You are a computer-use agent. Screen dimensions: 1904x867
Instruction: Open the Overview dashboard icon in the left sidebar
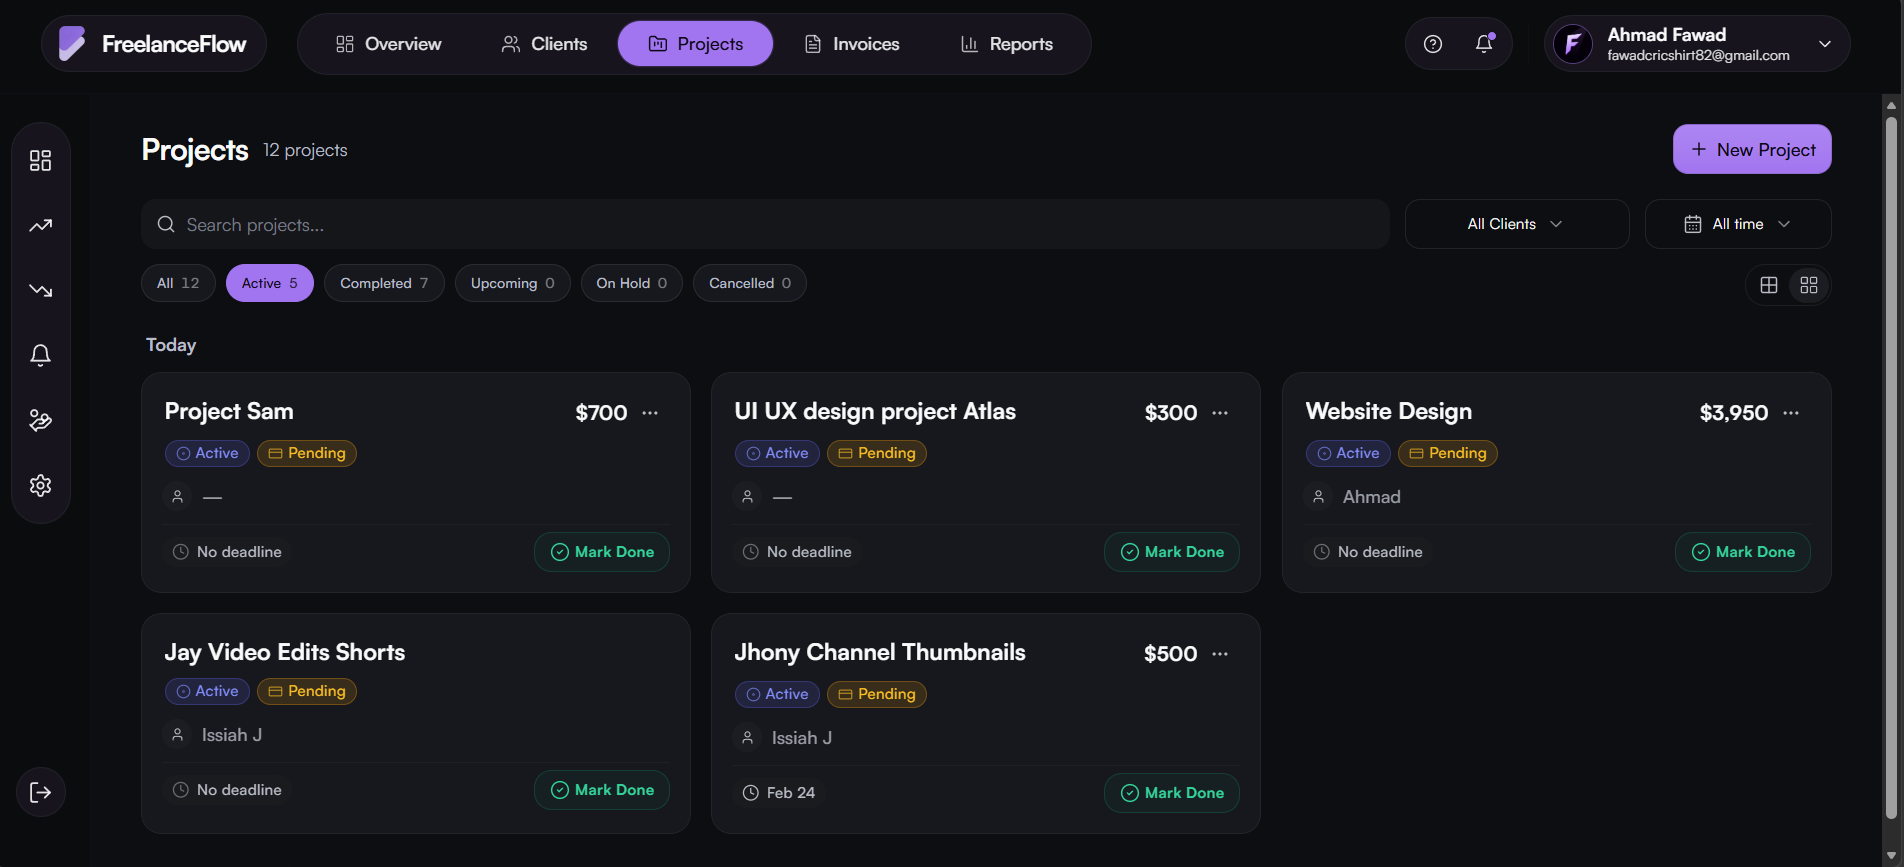click(40, 160)
